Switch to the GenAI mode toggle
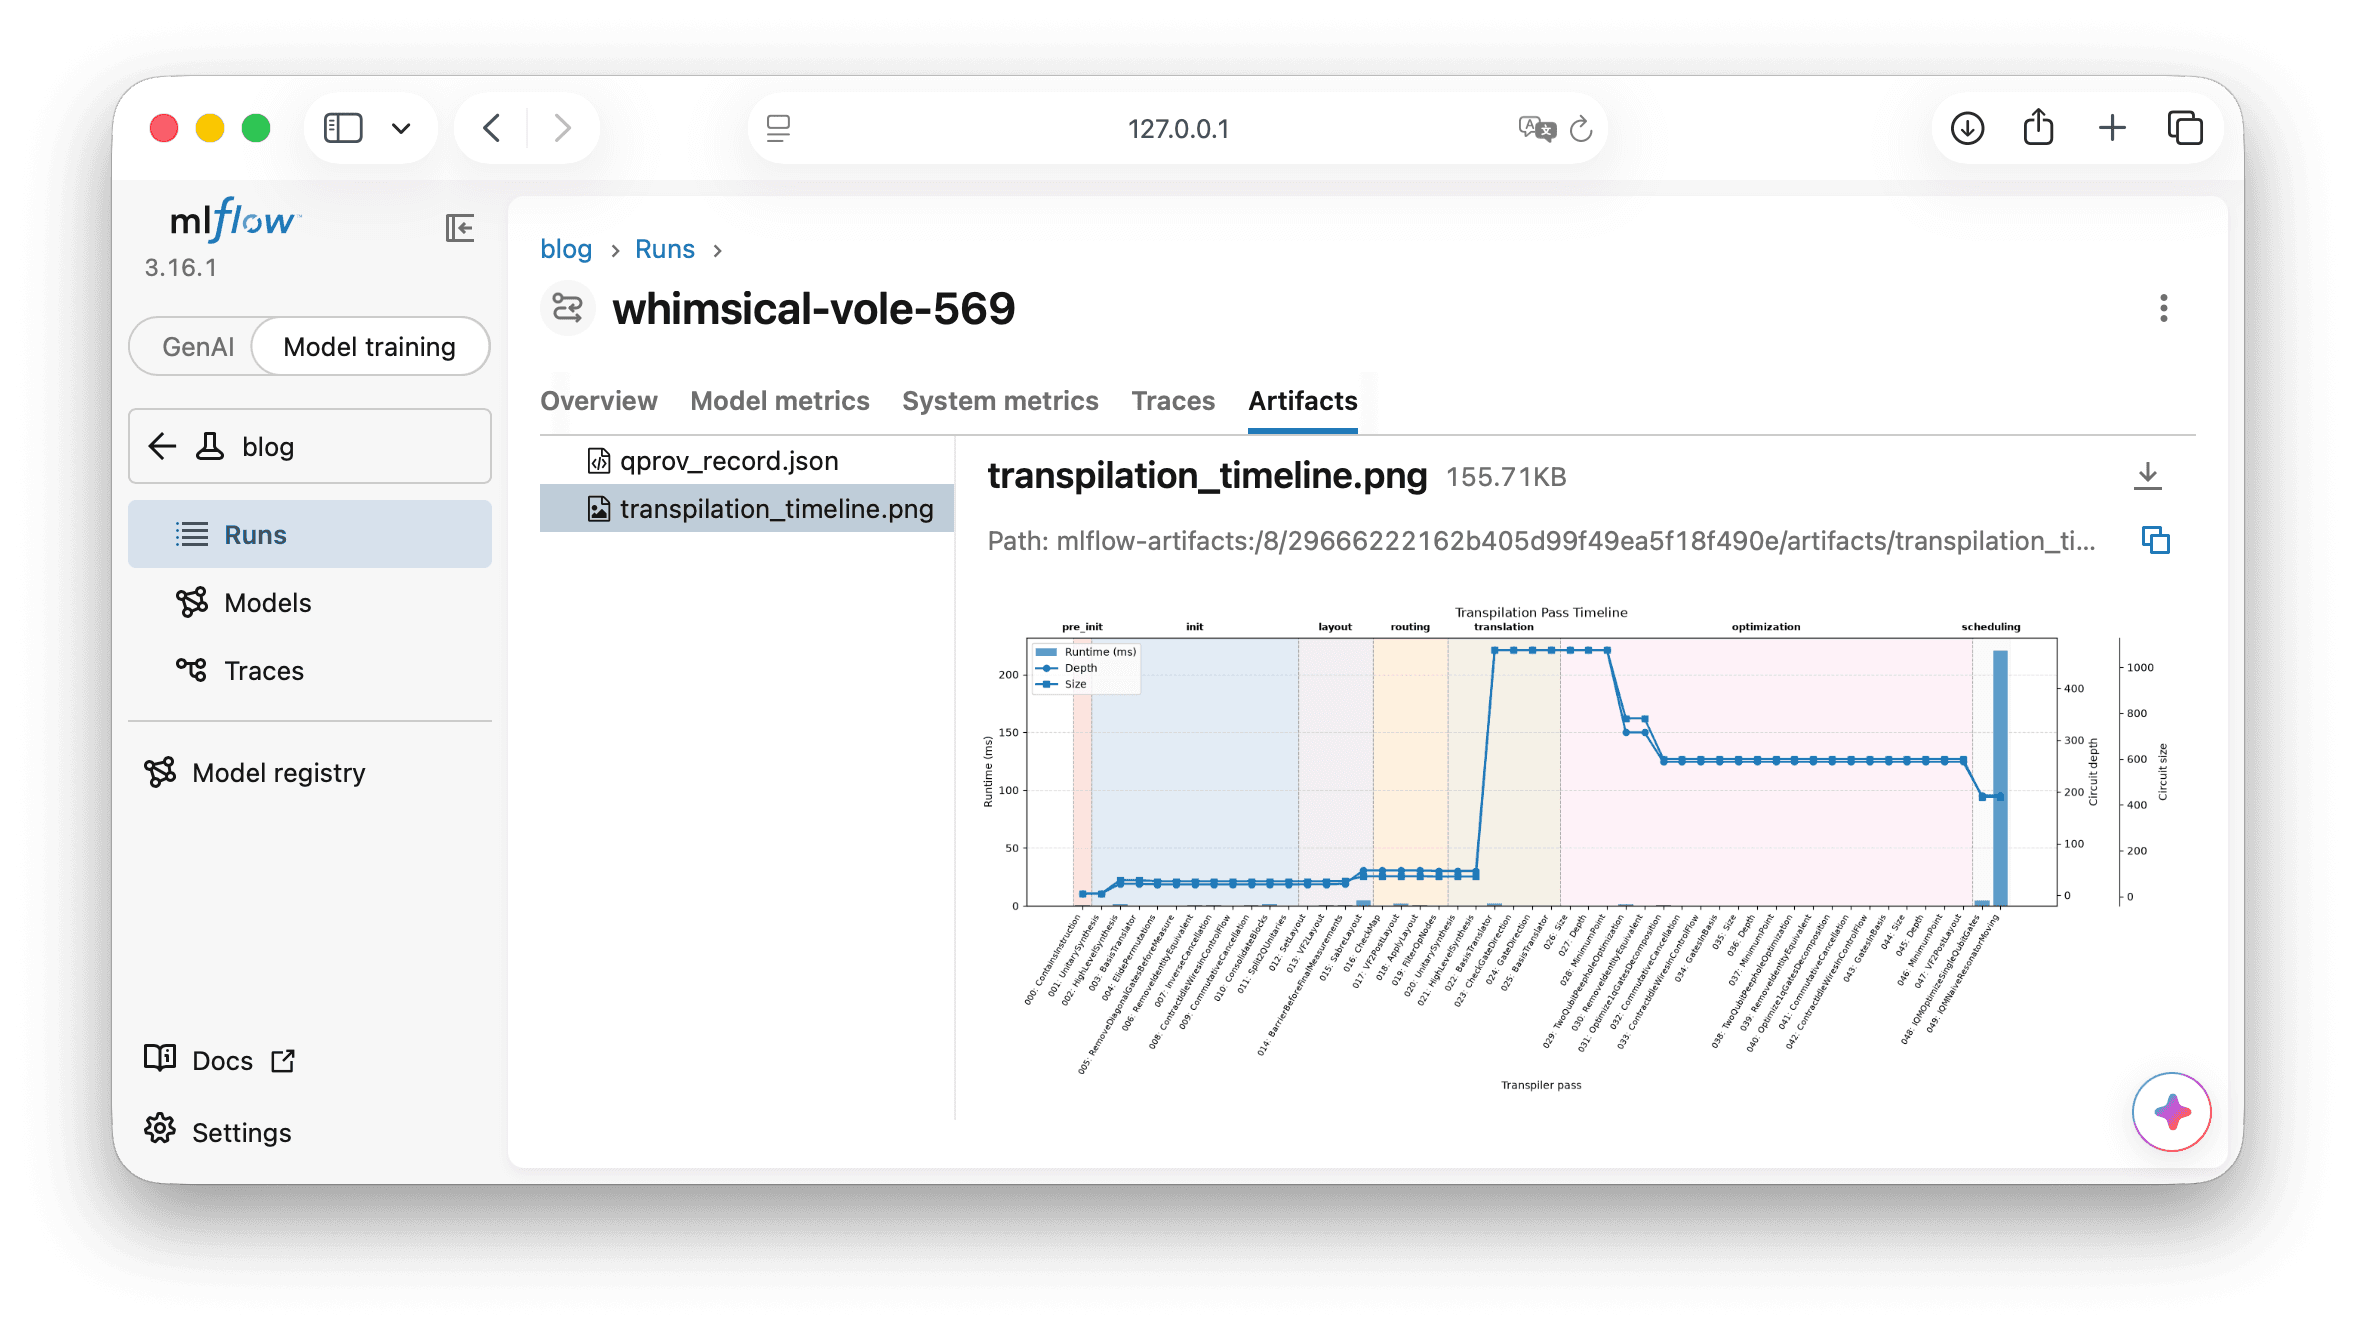The width and height of the screenshot is (2356, 1332). pyautogui.click(x=198, y=347)
